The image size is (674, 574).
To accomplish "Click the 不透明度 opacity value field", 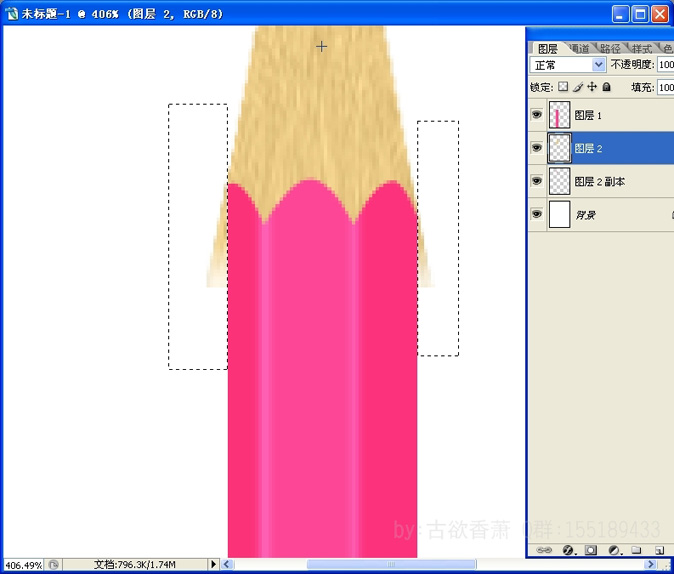I will pos(665,65).
